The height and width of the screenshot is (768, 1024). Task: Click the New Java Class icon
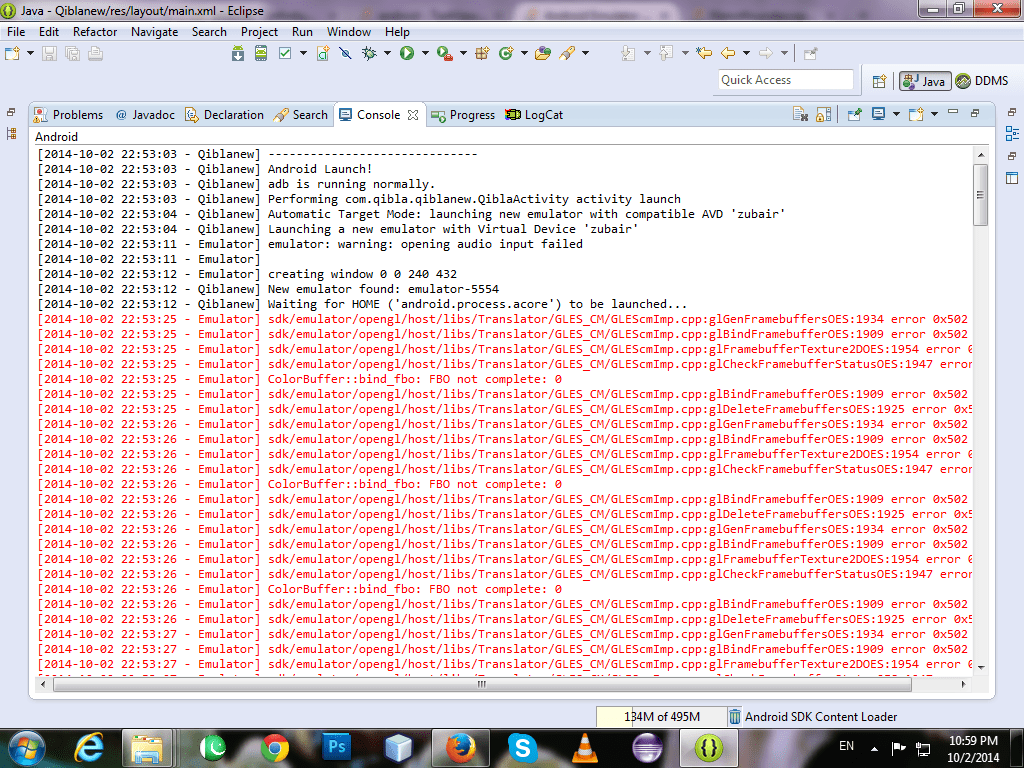[506, 54]
